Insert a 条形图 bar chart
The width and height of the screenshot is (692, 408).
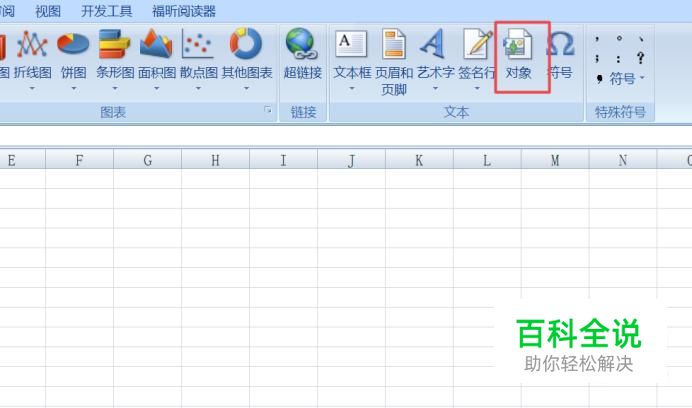click(x=115, y=60)
